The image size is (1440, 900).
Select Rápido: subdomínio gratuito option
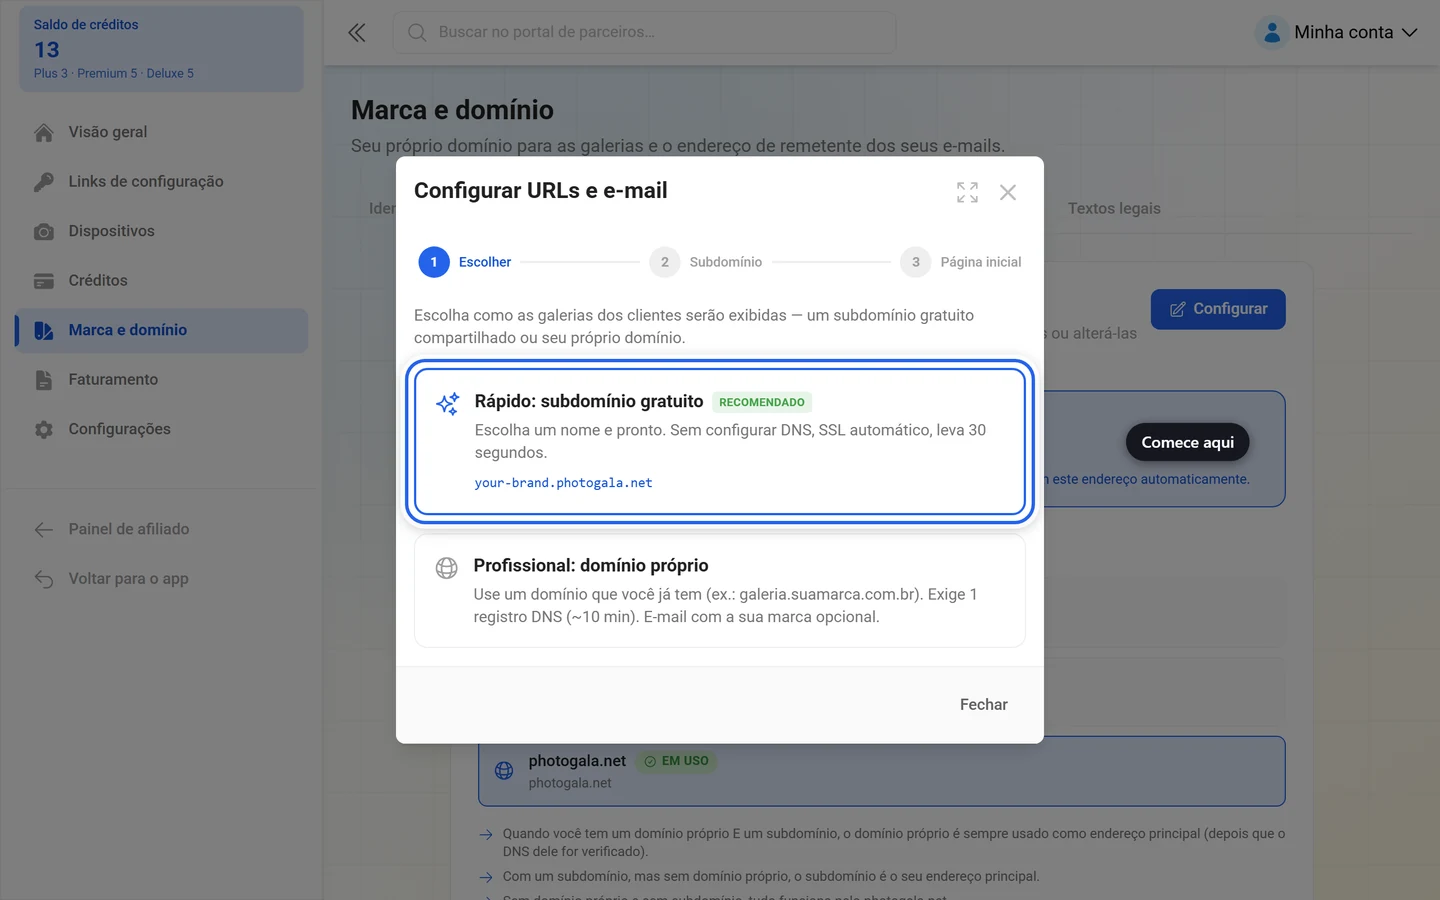[720, 441]
